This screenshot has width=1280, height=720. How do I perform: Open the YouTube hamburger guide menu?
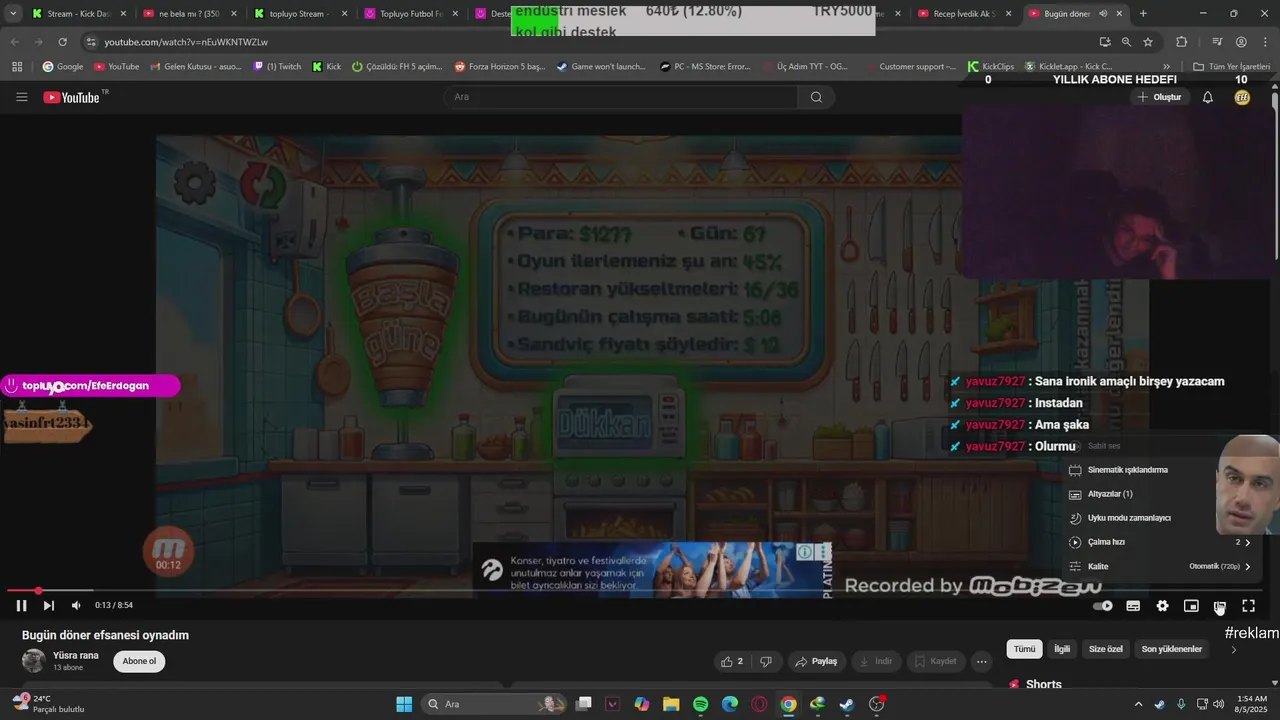pos(22,97)
